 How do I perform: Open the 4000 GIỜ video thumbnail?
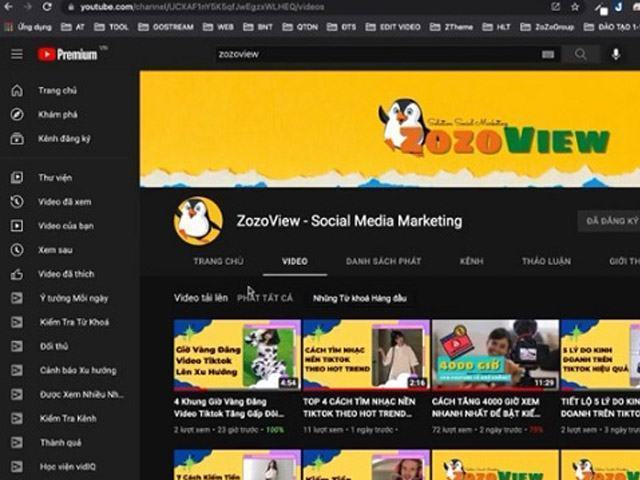click(495, 355)
